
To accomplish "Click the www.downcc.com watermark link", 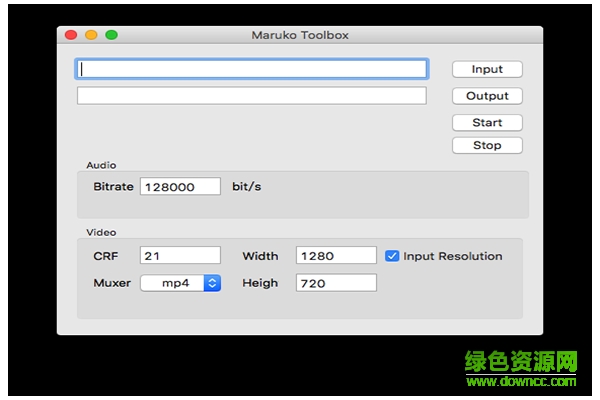I will tap(522, 381).
